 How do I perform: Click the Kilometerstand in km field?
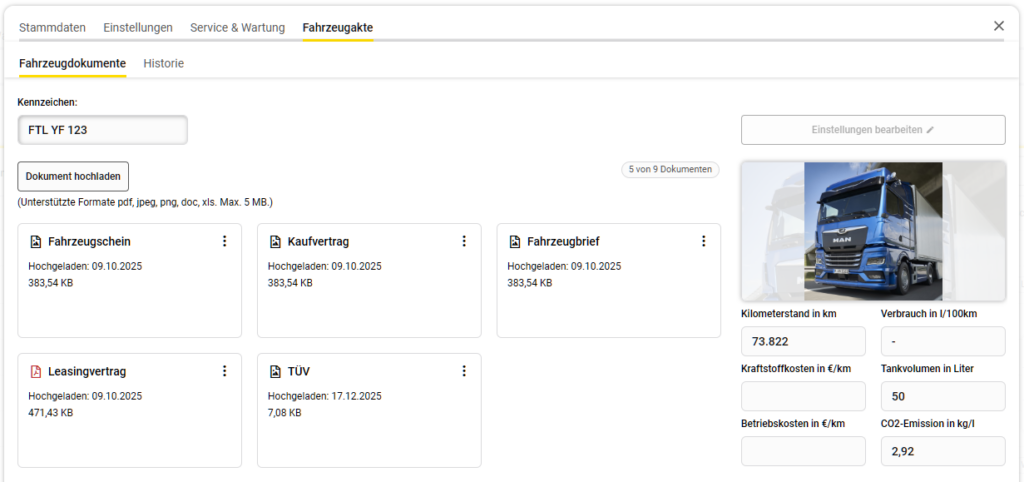point(802,342)
